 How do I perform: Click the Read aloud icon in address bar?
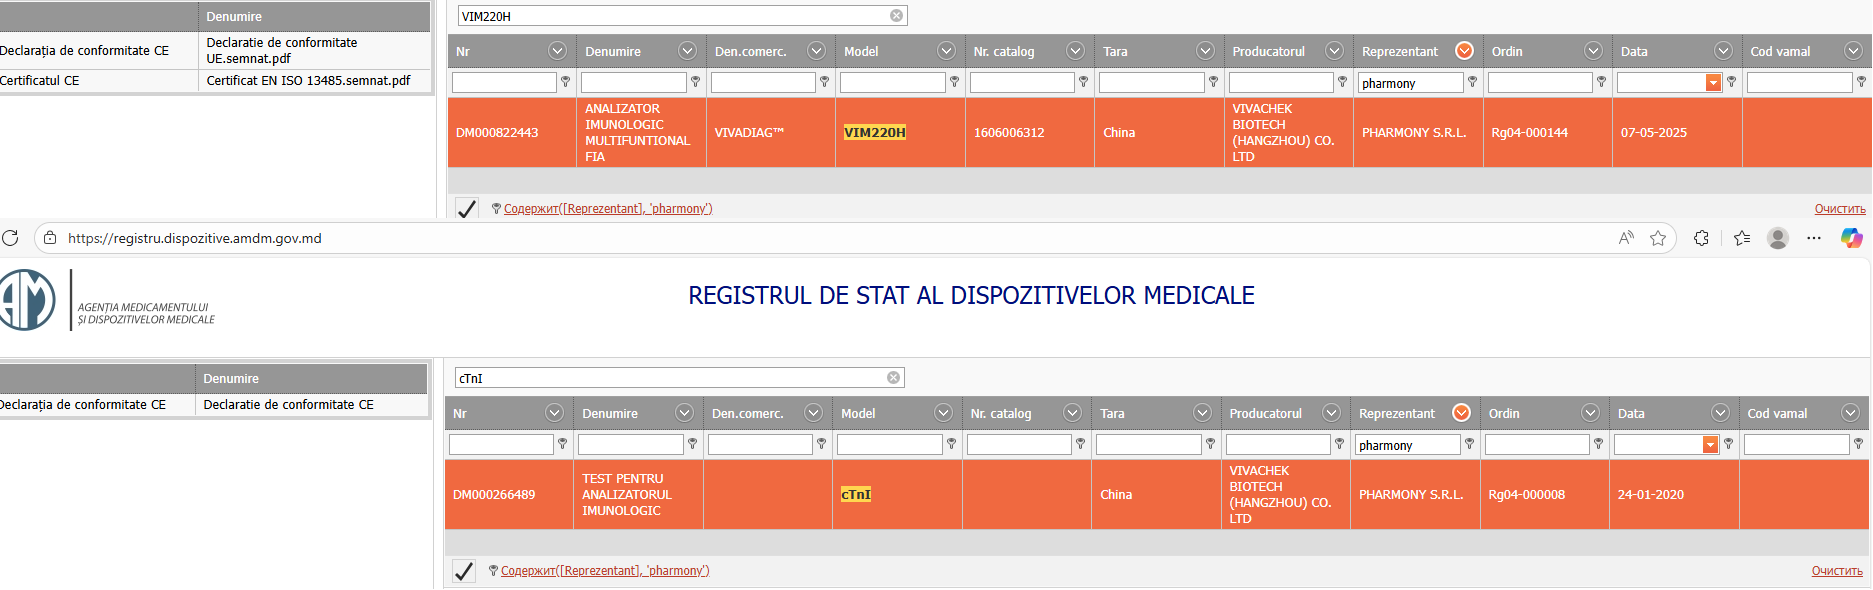coord(1626,238)
